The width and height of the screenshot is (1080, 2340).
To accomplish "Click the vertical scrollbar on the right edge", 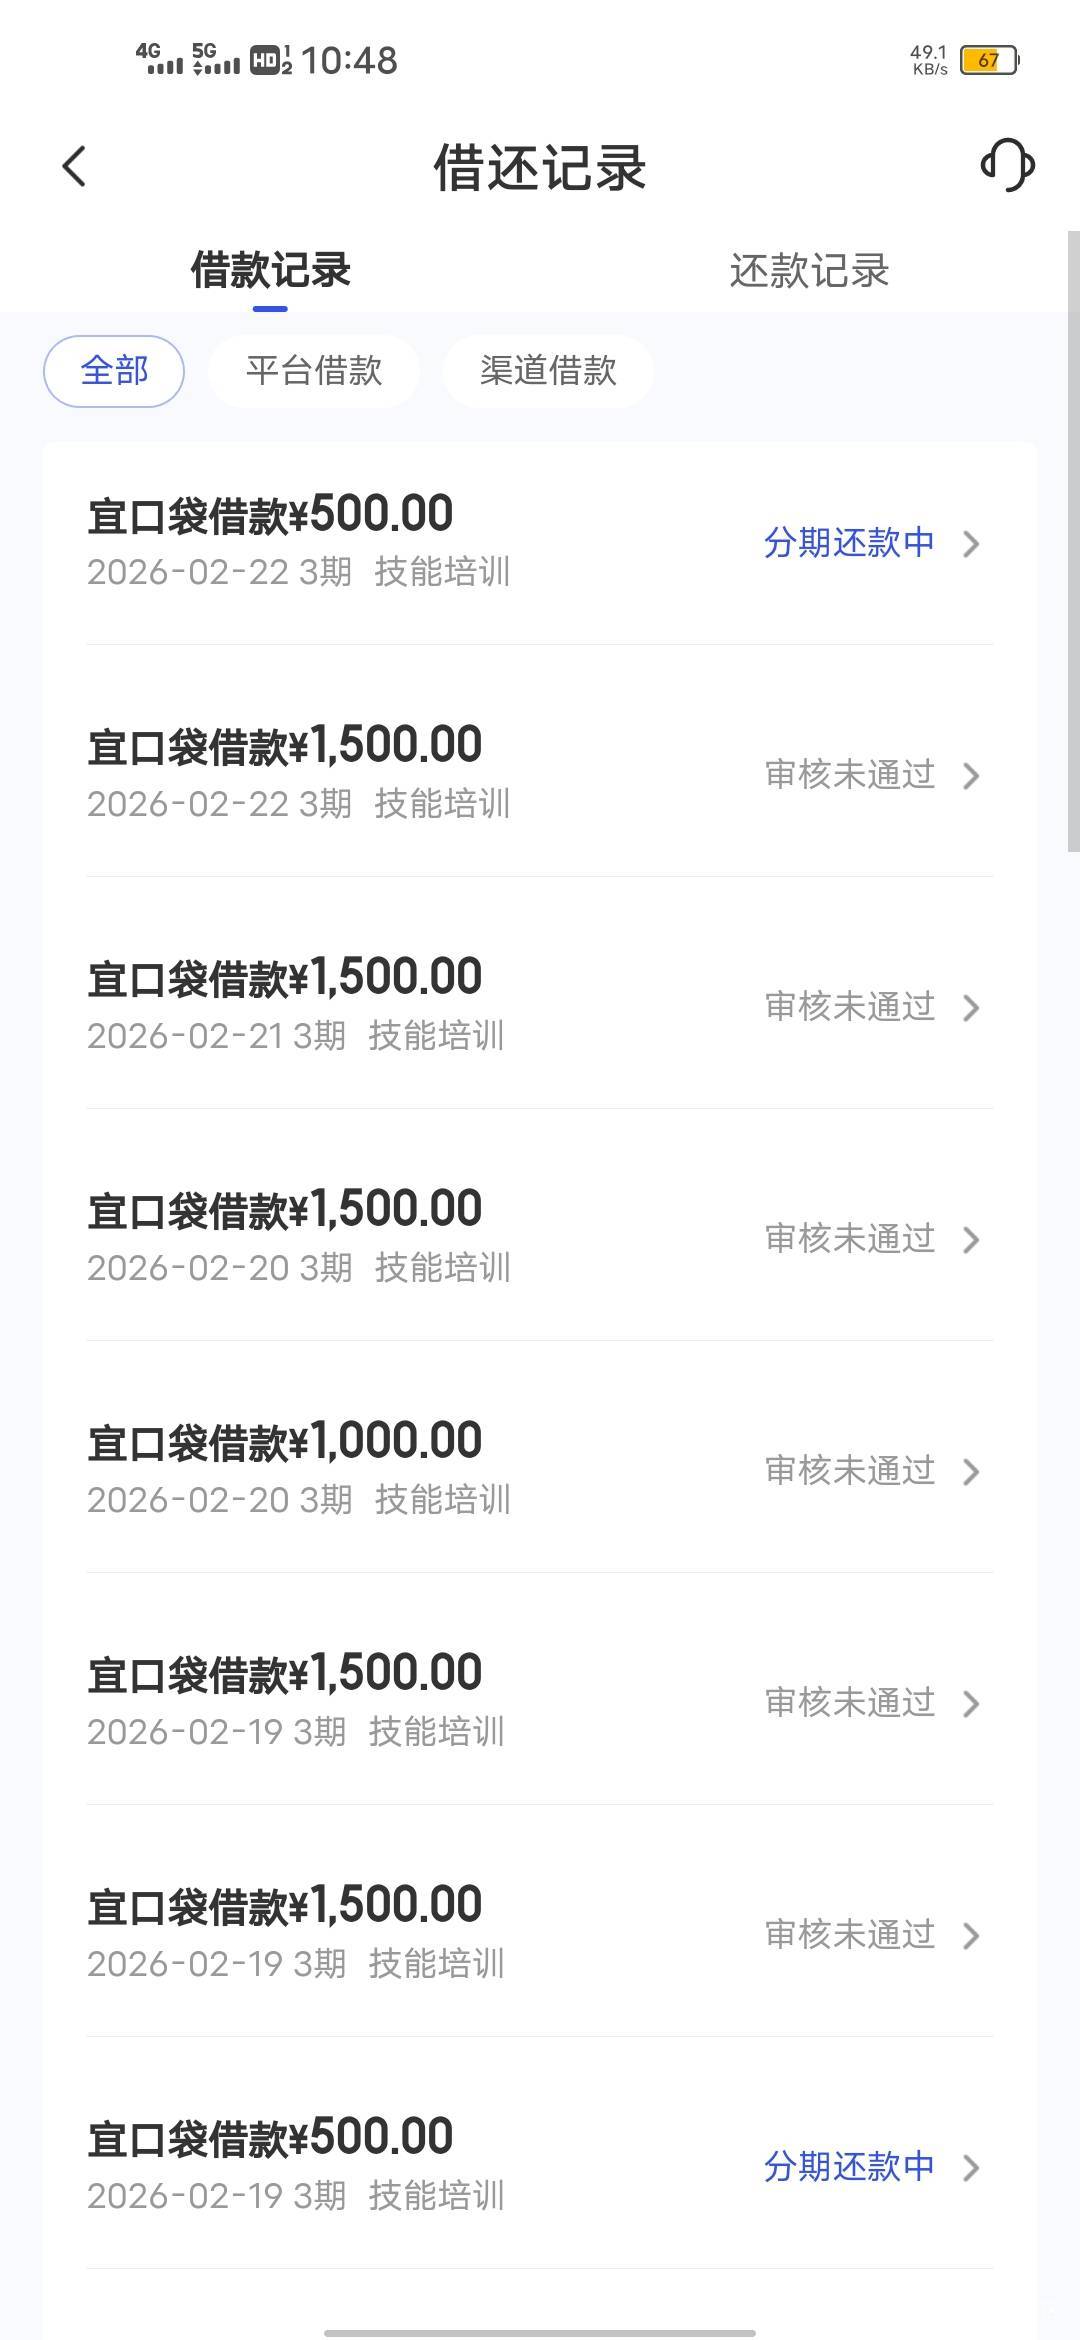I will pyautogui.click(x=1073, y=540).
